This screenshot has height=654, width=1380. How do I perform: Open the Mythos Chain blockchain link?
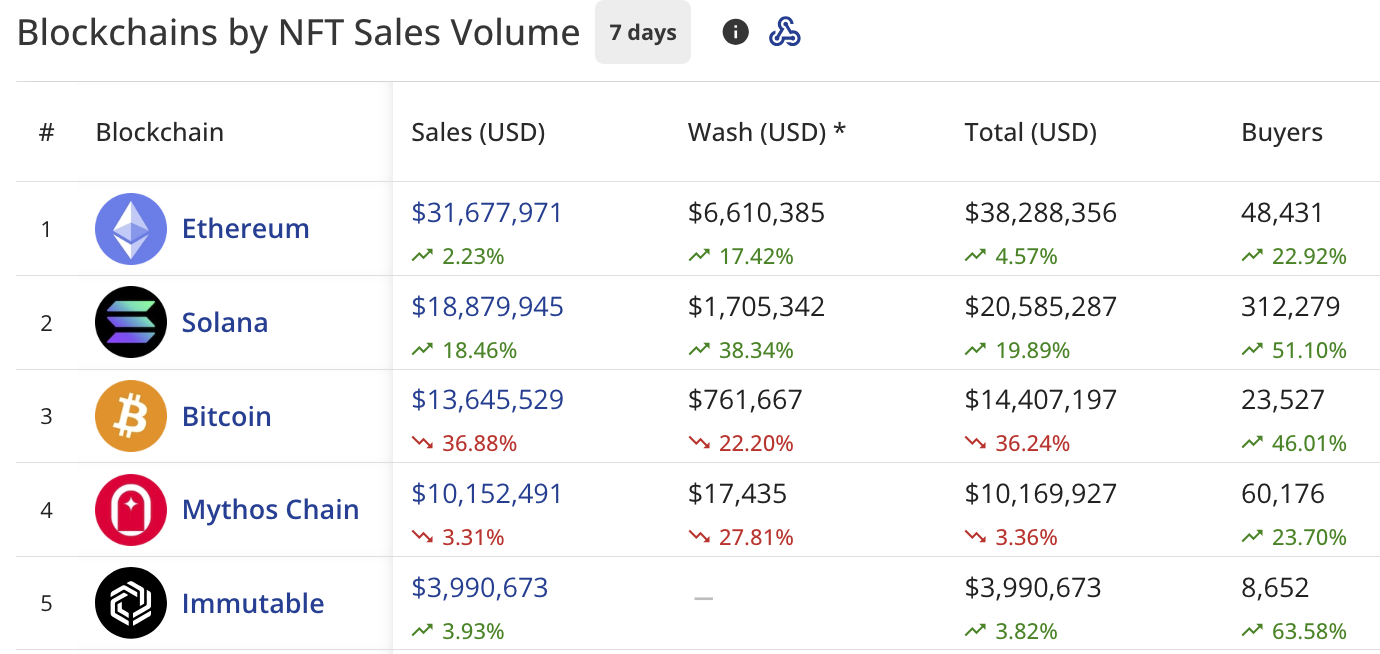click(x=271, y=510)
